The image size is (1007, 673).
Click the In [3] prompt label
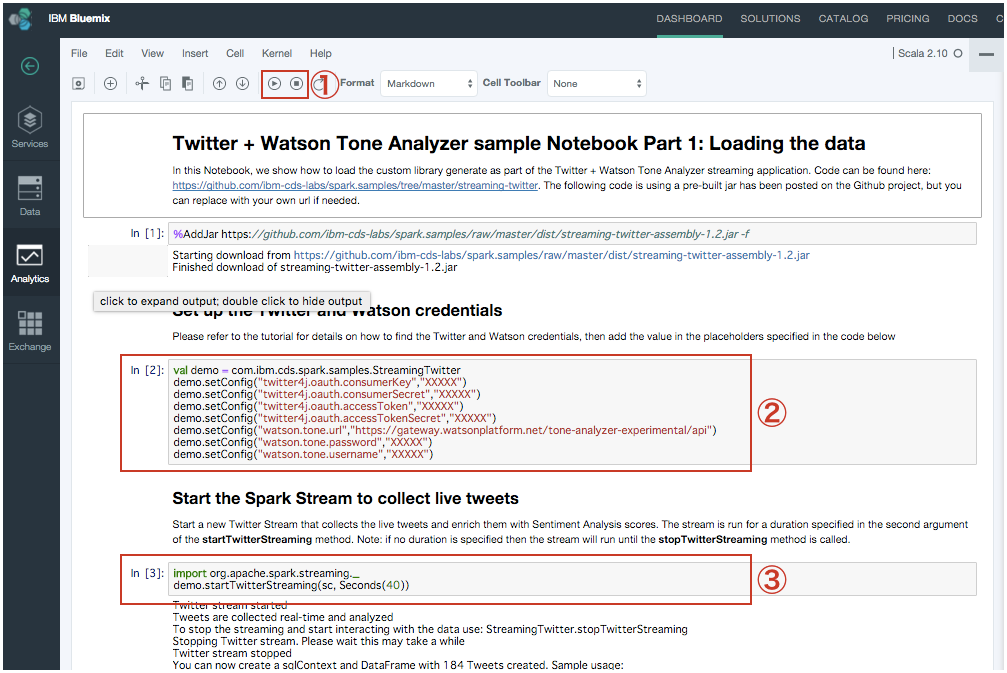[x=146, y=573]
